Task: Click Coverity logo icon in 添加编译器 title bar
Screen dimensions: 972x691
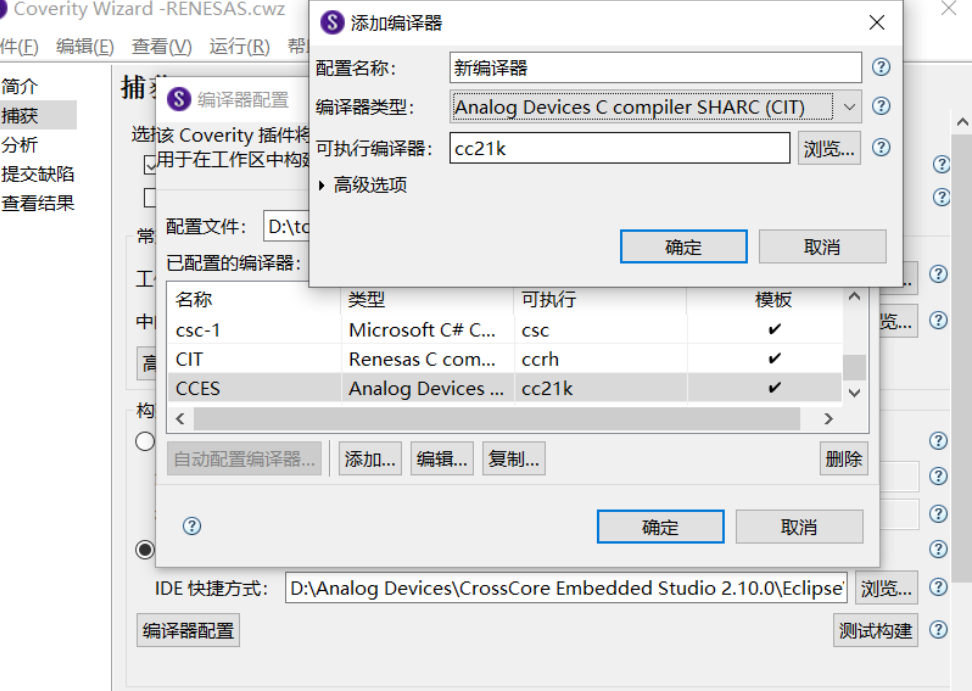Action: tap(332, 23)
